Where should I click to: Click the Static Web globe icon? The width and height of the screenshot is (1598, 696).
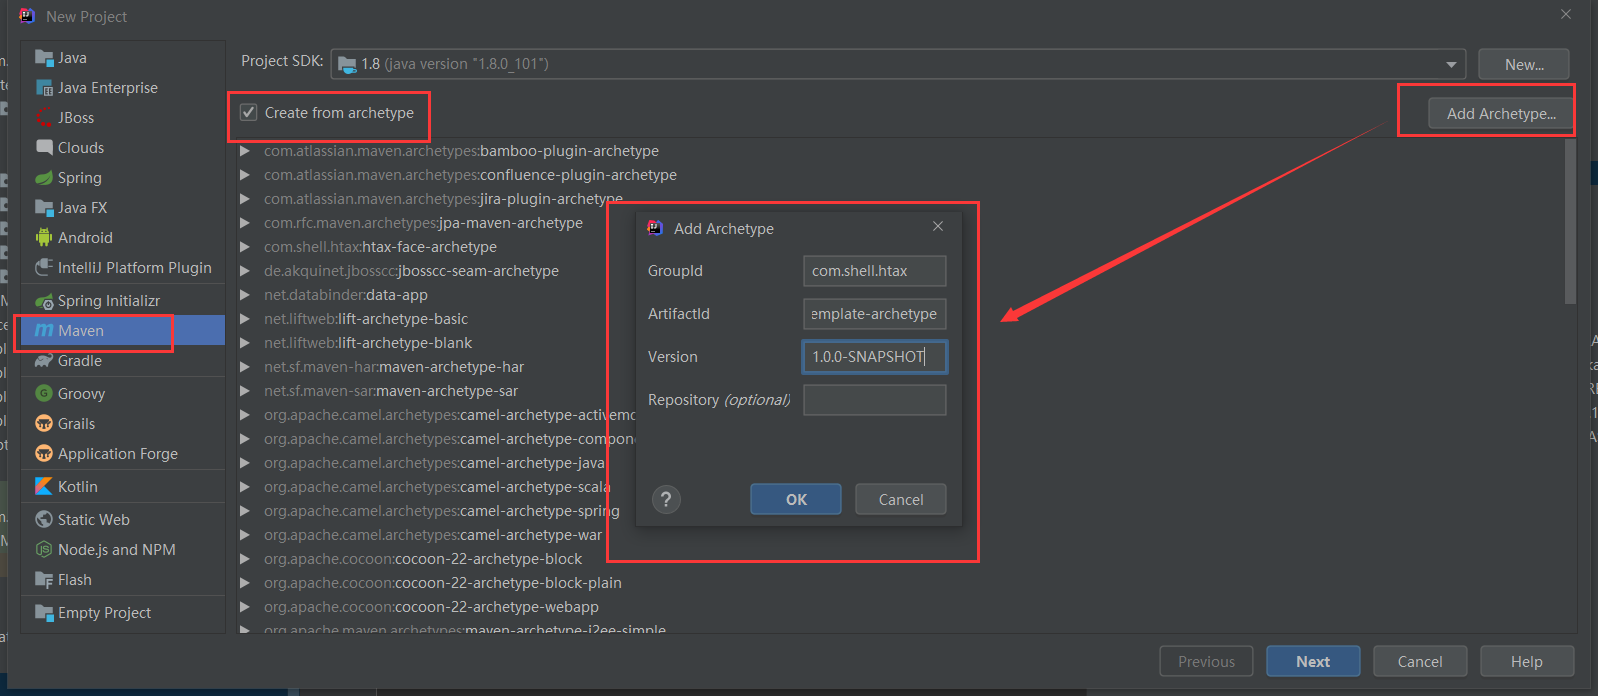coord(44,520)
